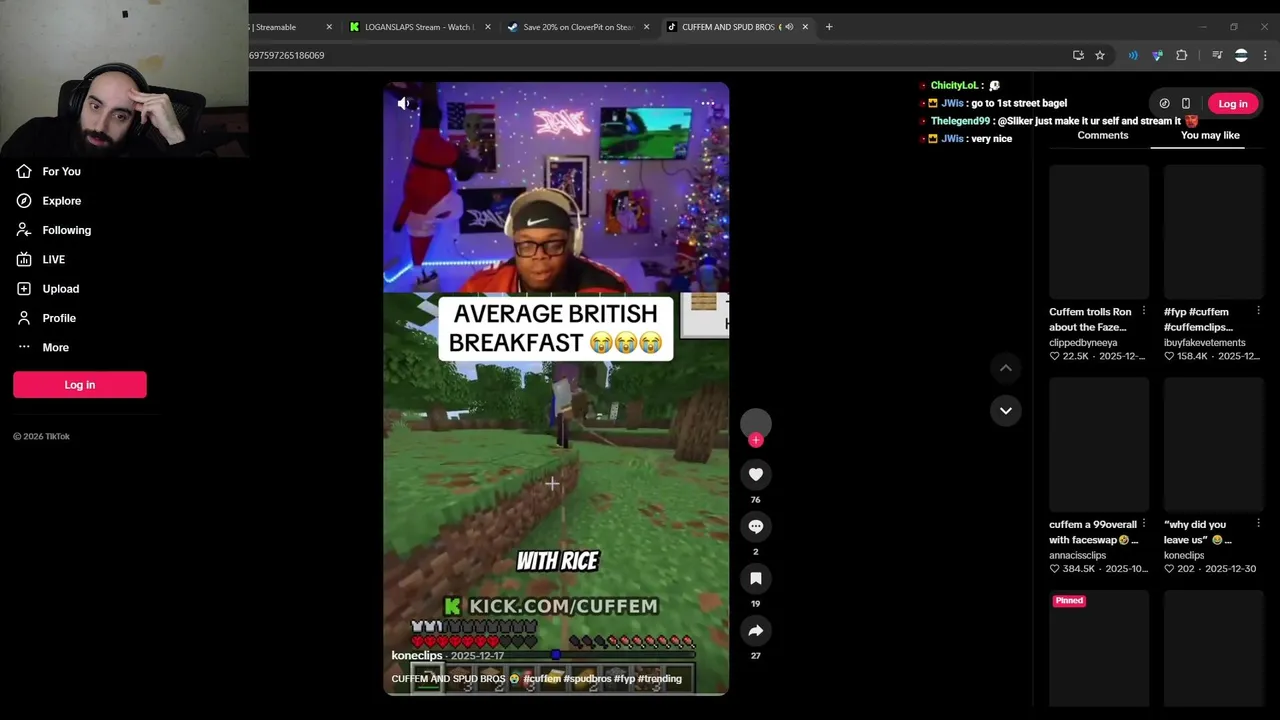Image resolution: width=1280 pixels, height=720 pixels.
Task: Open the 'Cuffem trolls Ron' video thumbnail
Action: click(1099, 232)
